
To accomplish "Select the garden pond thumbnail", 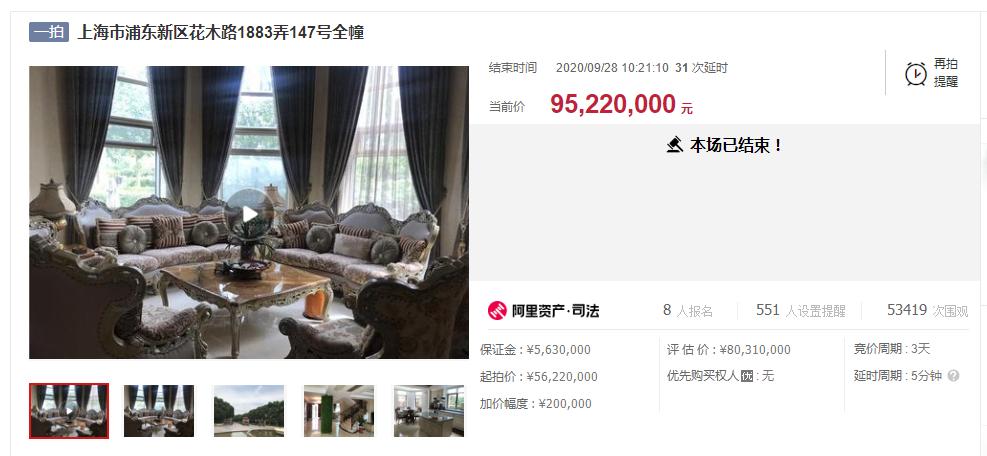I will click(x=249, y=411).
